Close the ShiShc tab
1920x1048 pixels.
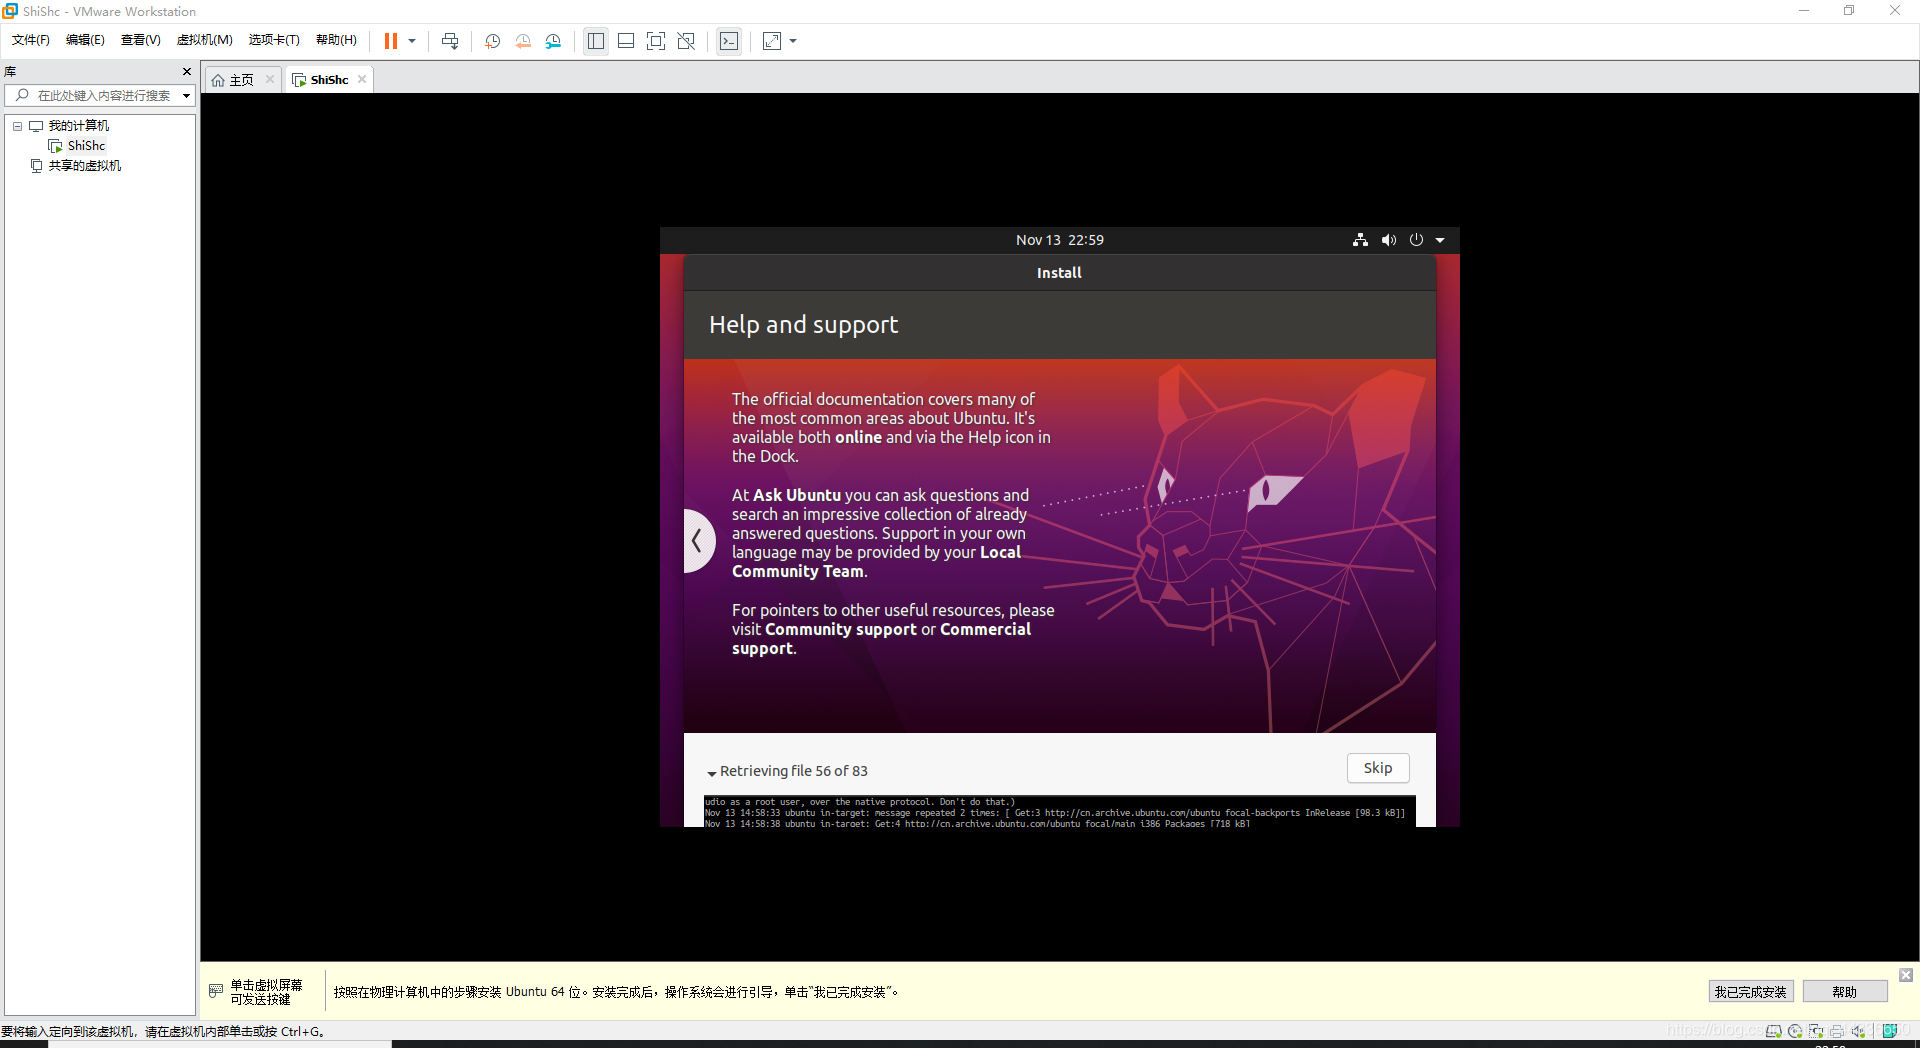(362, 79)
